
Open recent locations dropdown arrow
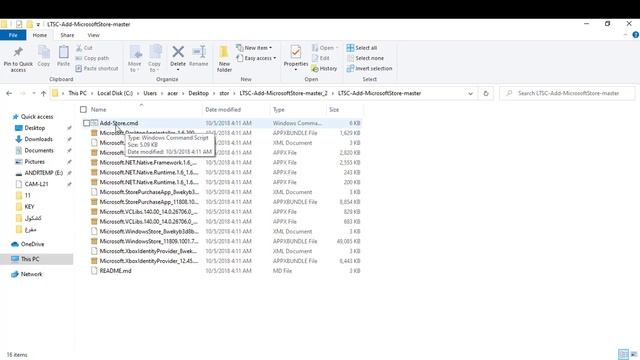tap(33, 93)
